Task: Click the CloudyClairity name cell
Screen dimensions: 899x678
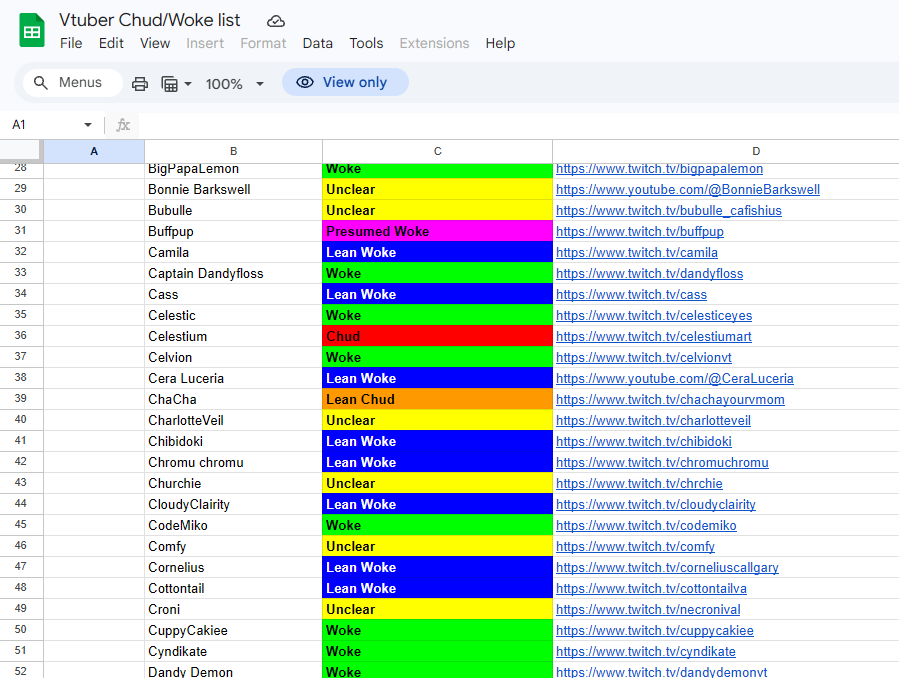Action: point(233,504)
